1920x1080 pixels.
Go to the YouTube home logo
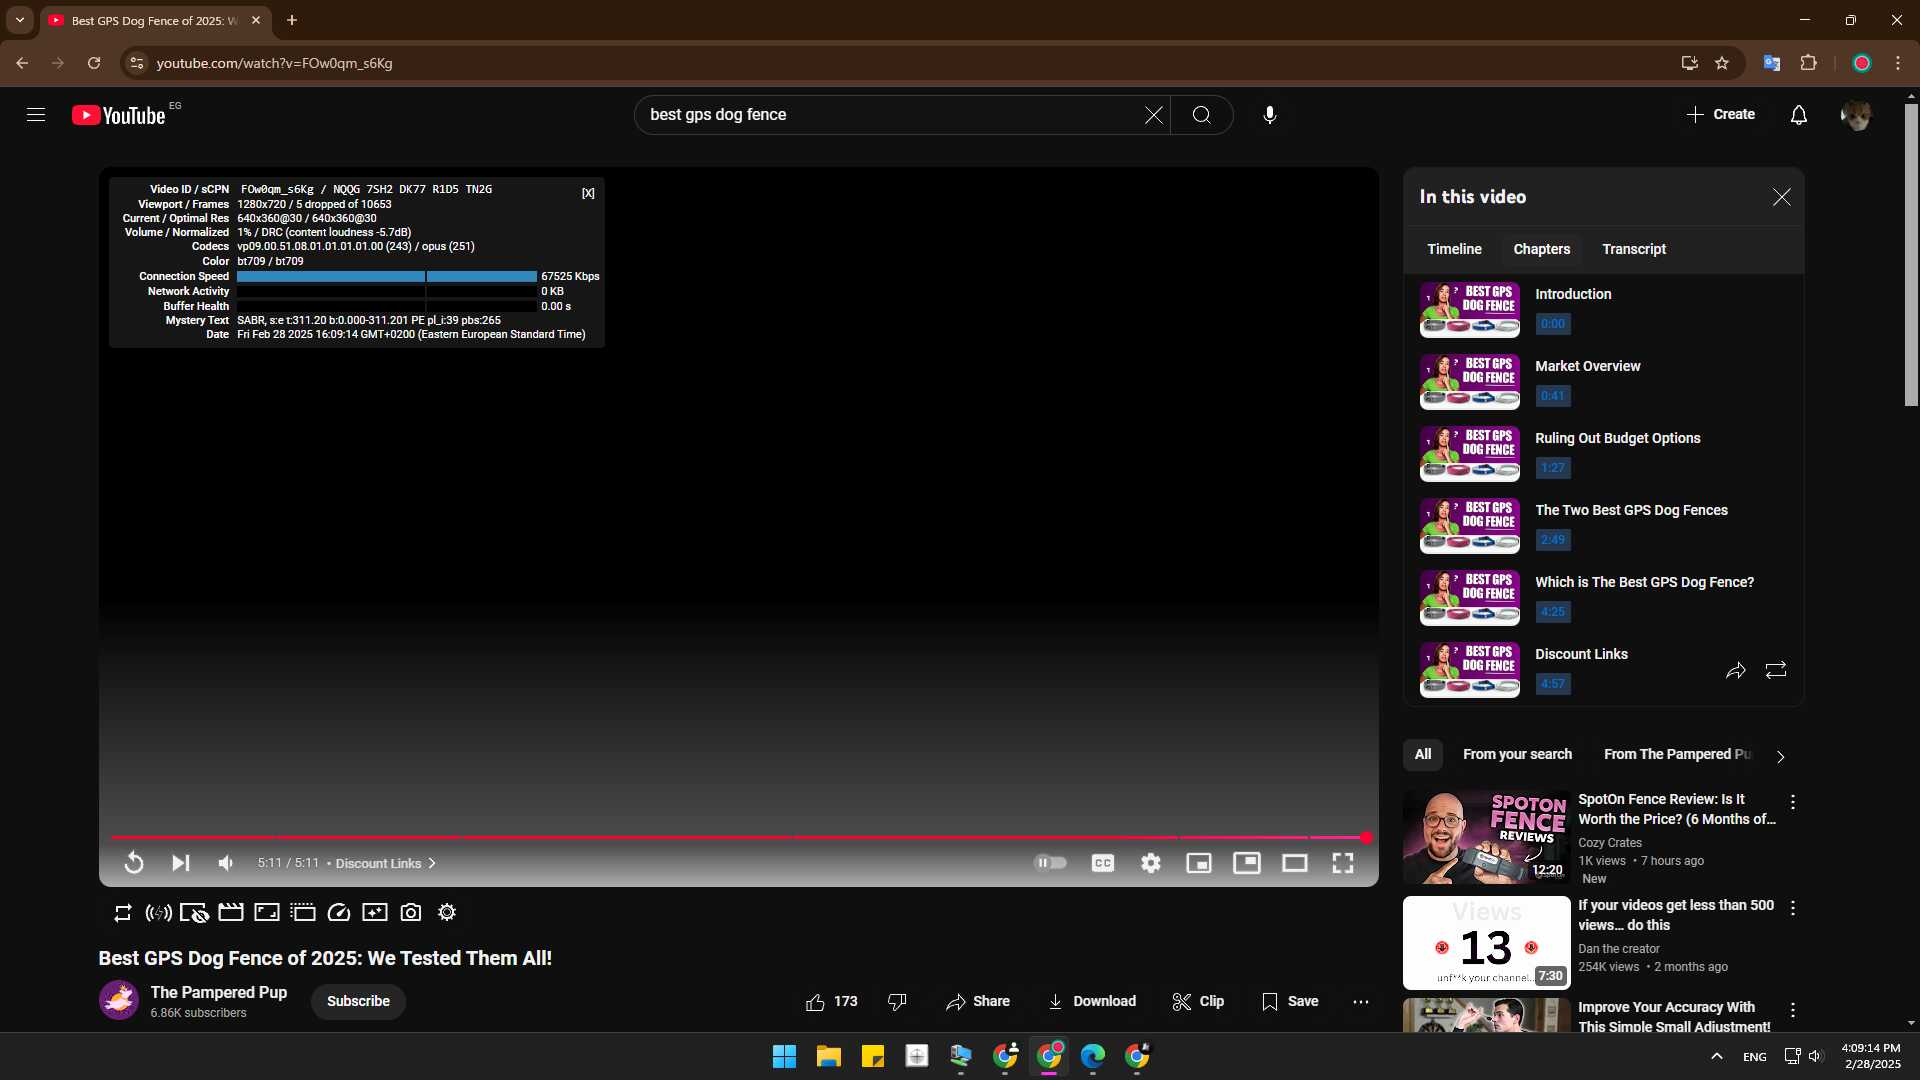[x=119, y=115]
